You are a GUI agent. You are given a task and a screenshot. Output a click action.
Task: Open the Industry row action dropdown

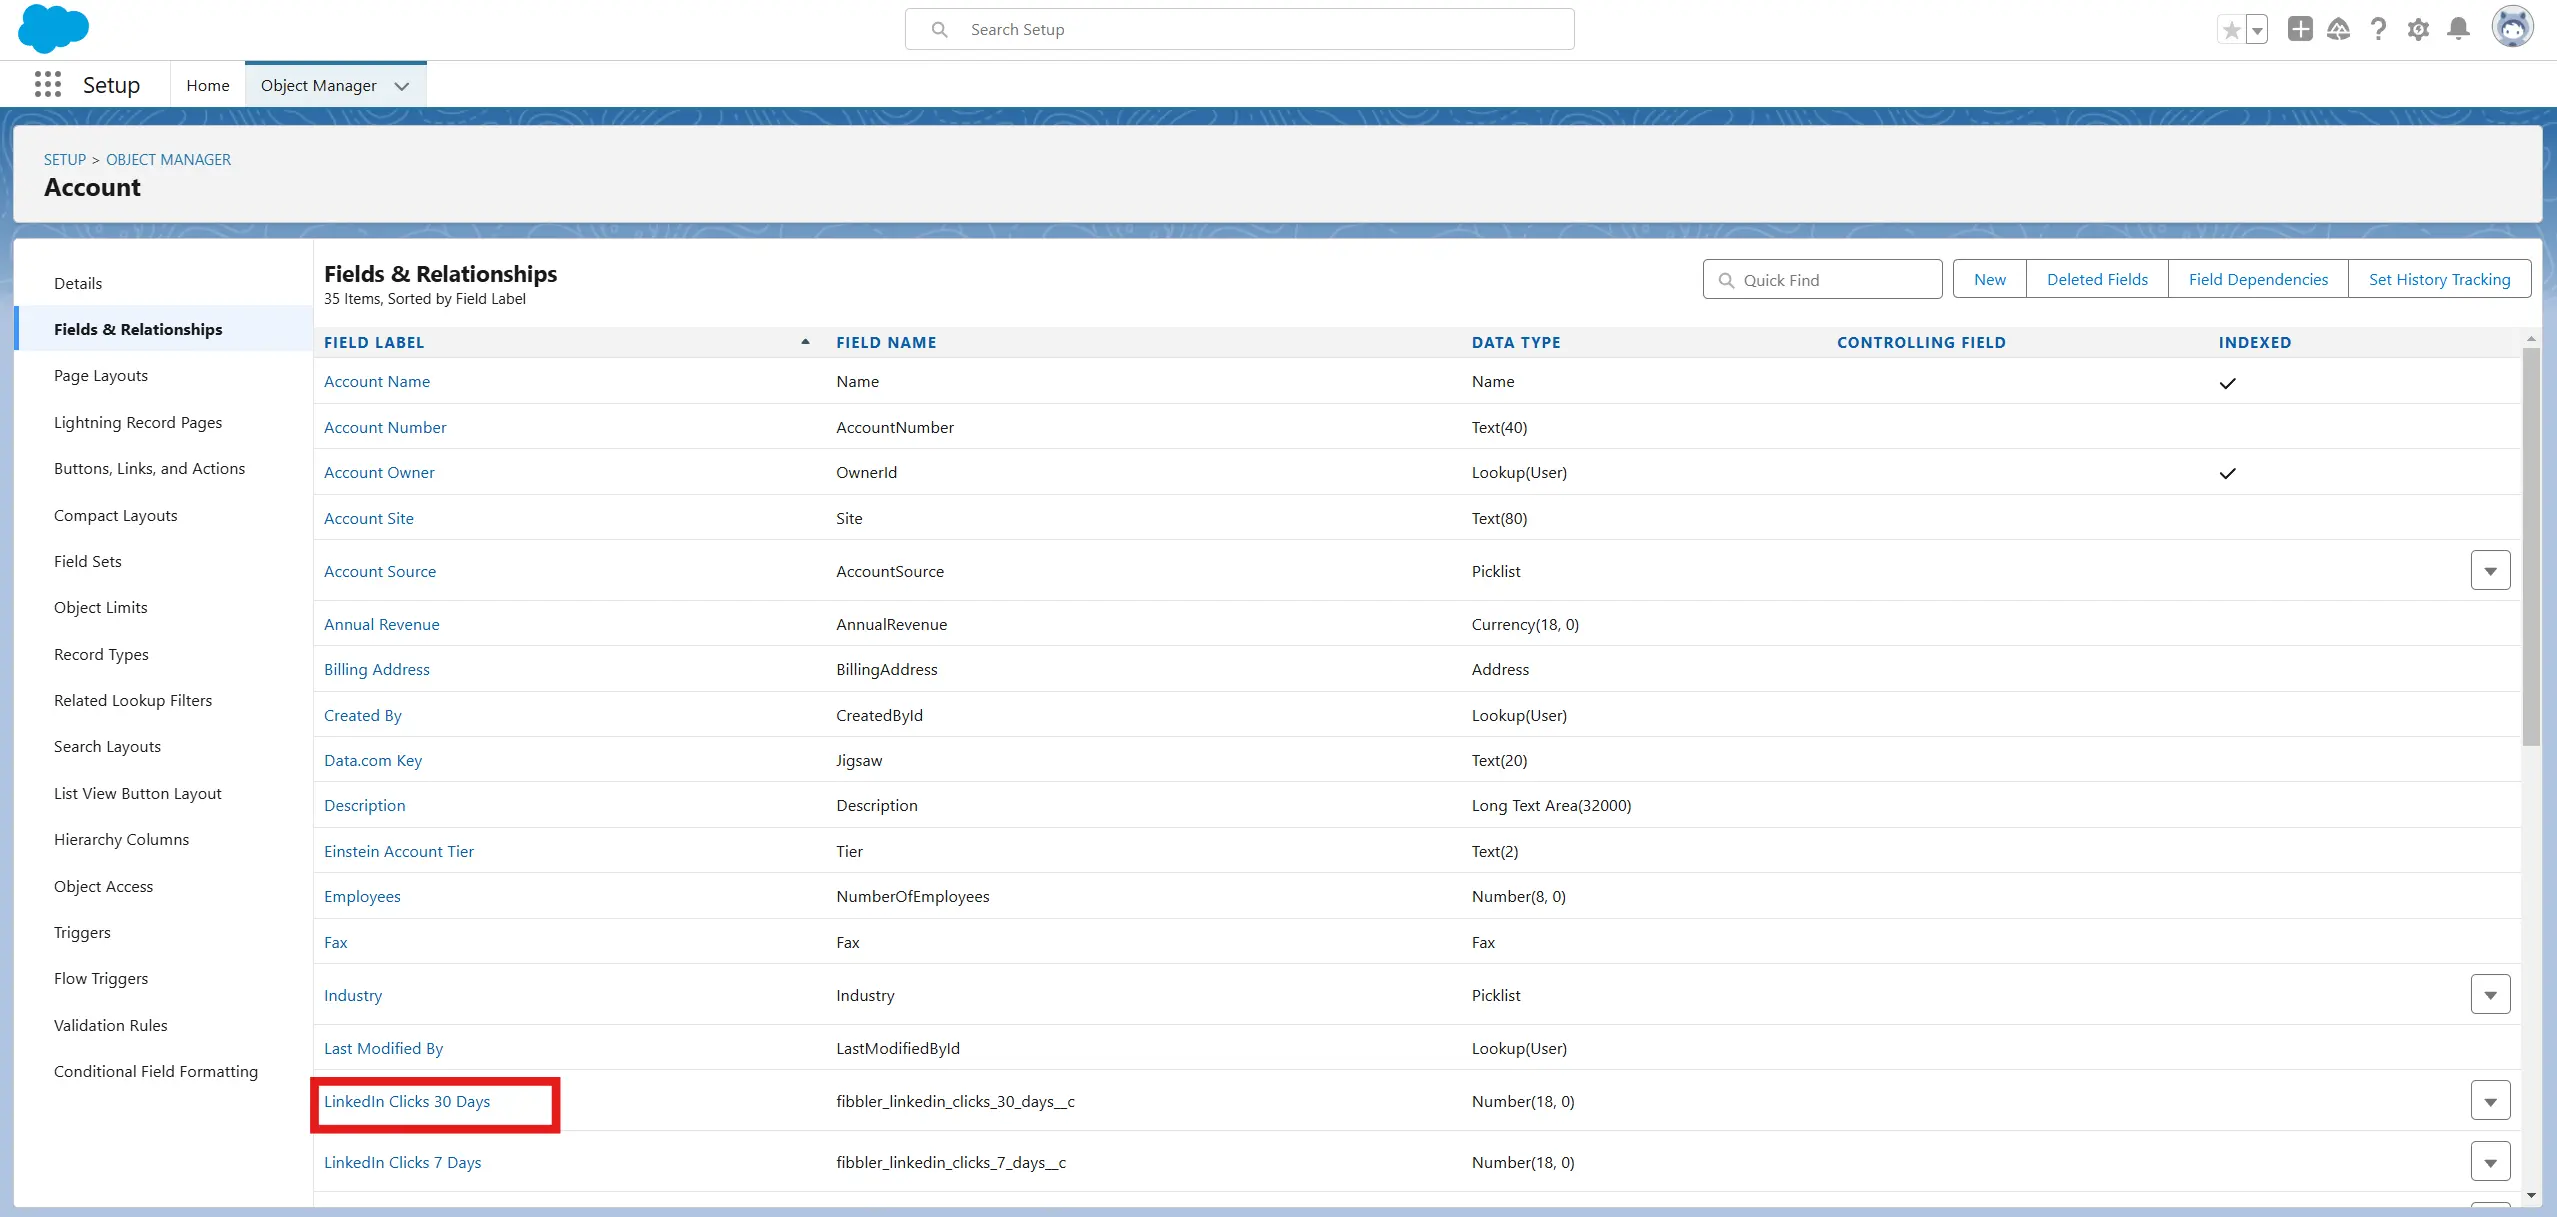pos(2490,995)
